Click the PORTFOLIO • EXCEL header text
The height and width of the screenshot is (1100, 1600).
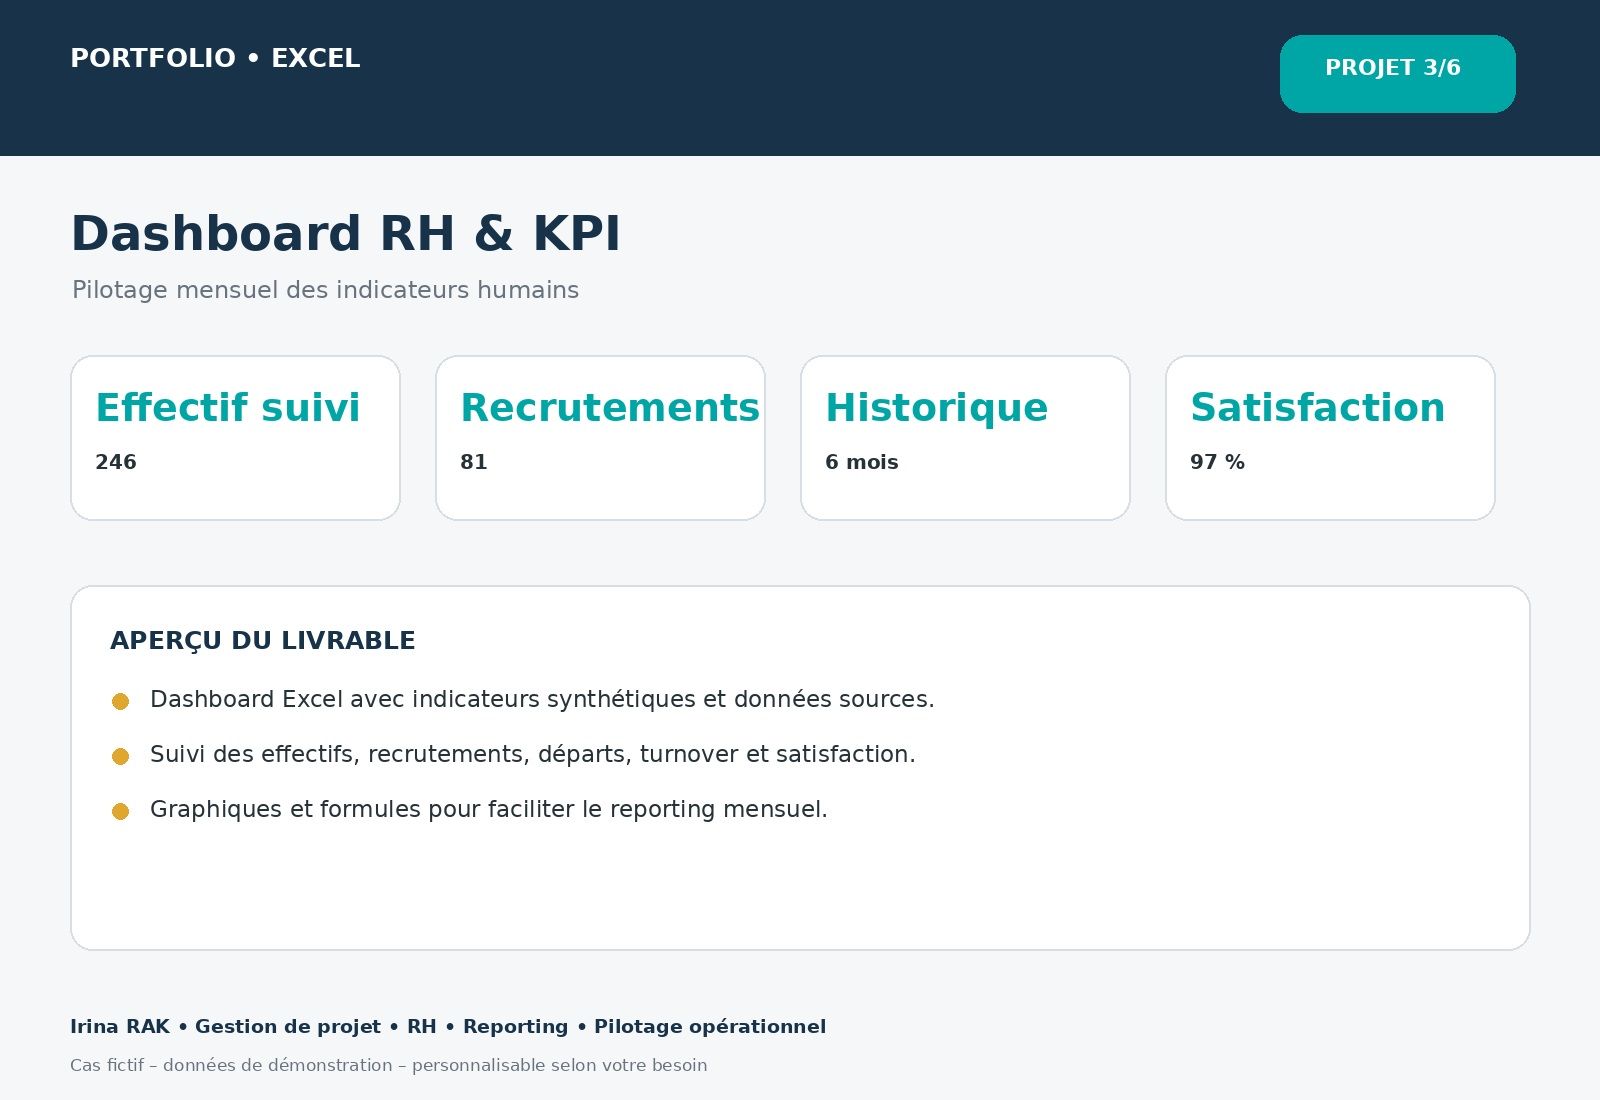(215, 58)
